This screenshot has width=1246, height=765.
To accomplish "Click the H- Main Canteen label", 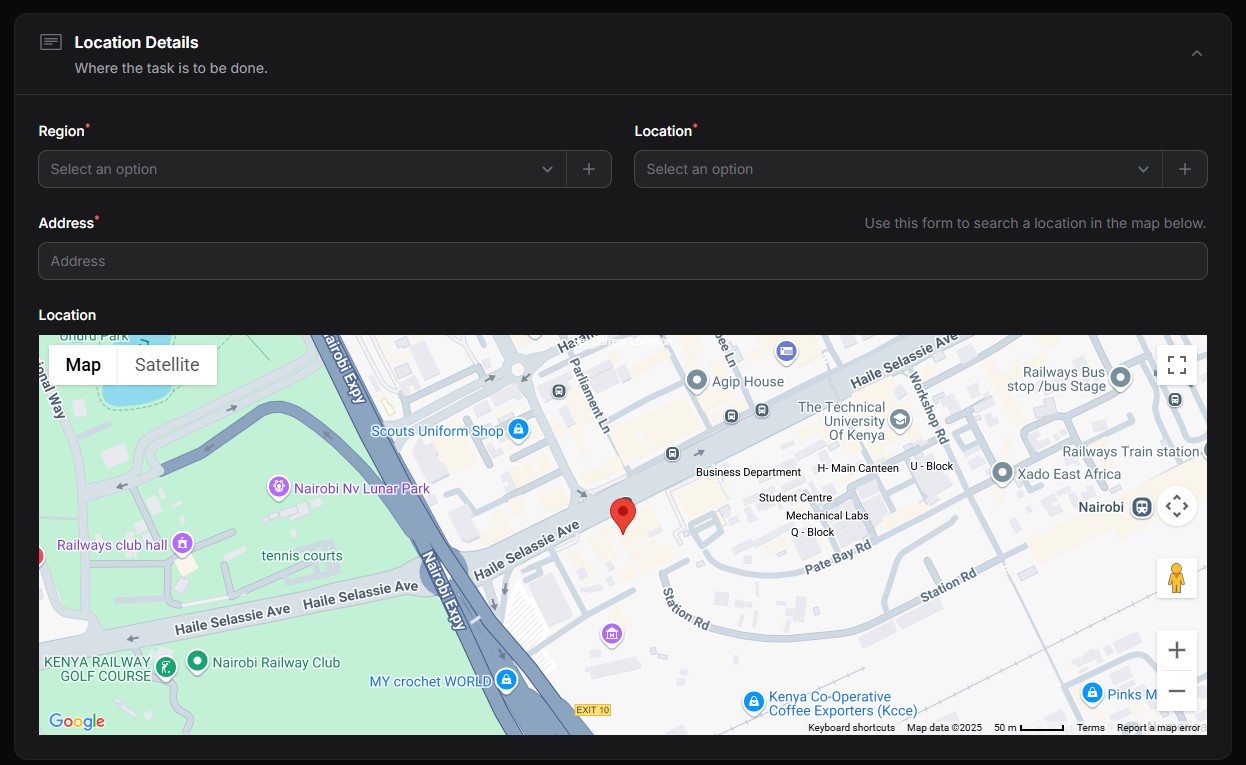I will click(x=858, y=467).
